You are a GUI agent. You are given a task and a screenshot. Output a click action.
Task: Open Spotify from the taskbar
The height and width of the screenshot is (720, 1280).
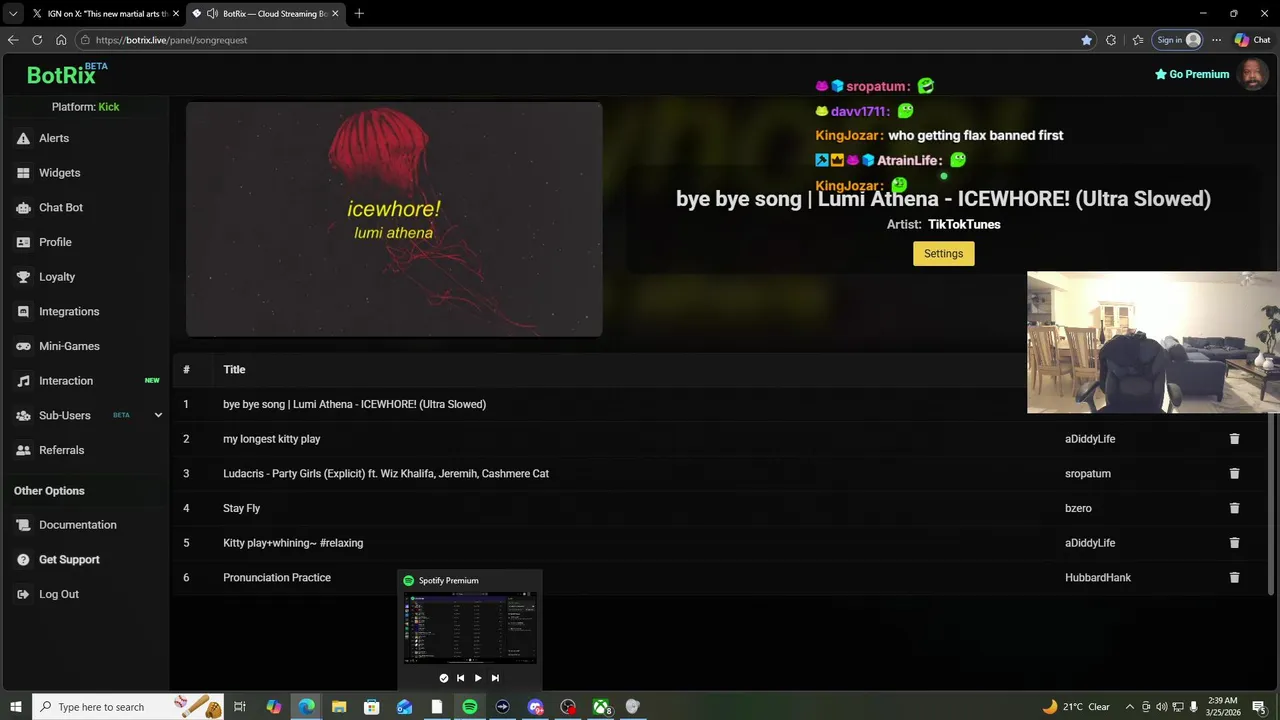click(x=470, y=707)
